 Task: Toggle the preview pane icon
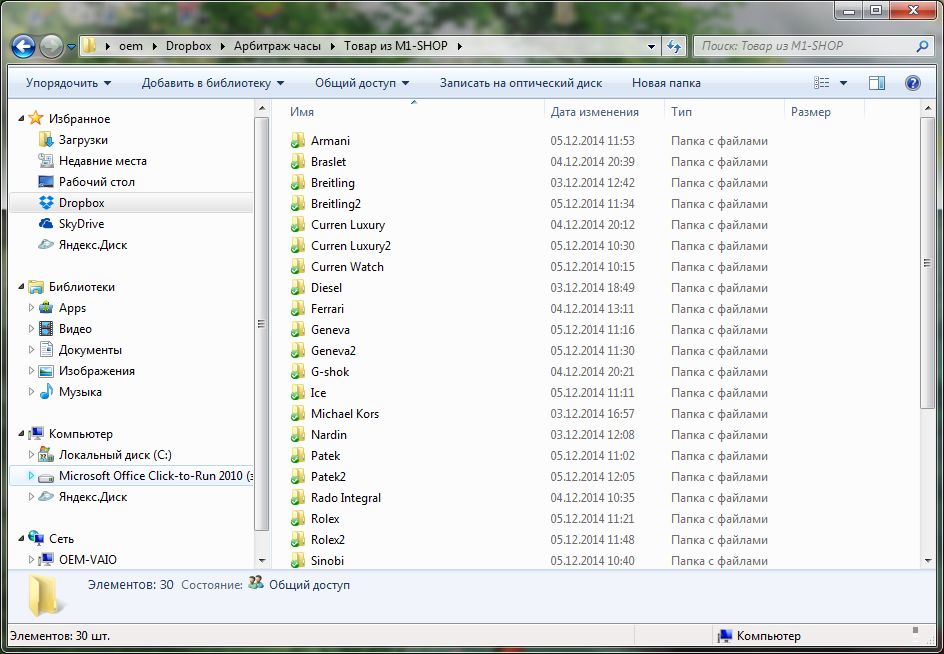point(877,83)
